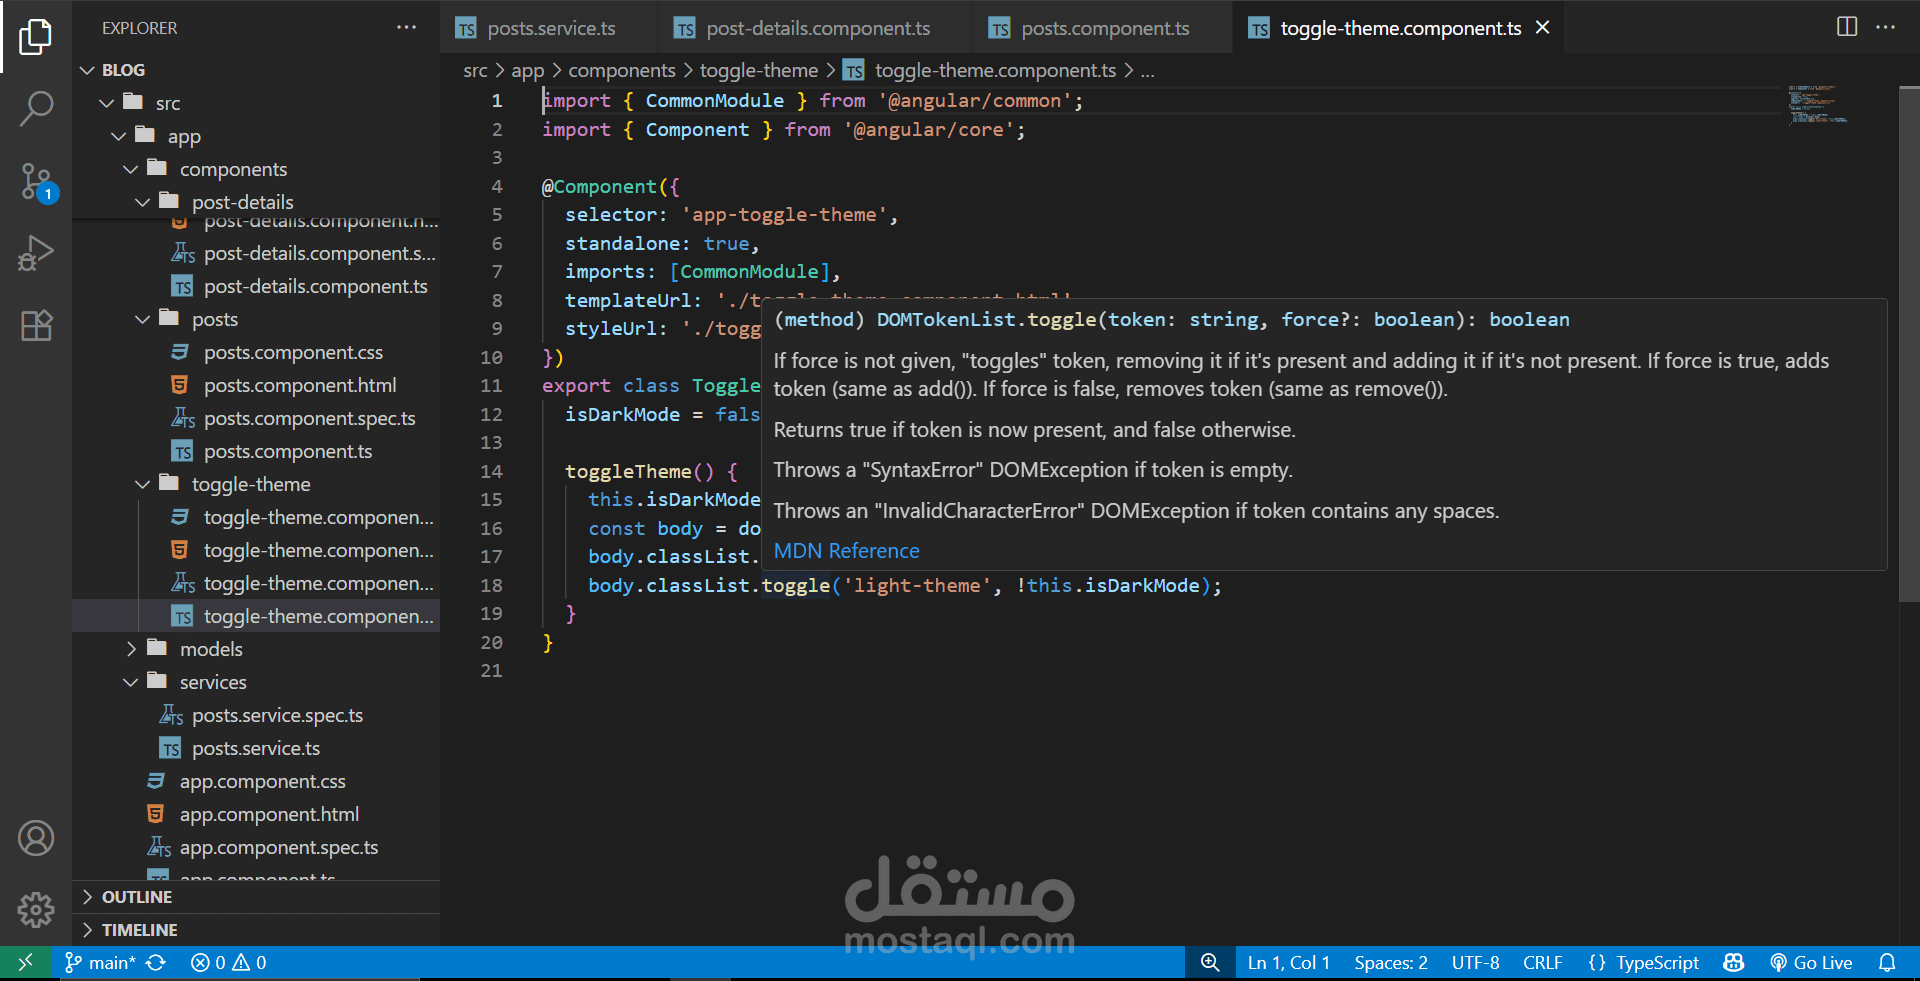Open Copilot status icon
Image resolution: width=1920 pixels, height=981 pixels.
click(1734, 963)
